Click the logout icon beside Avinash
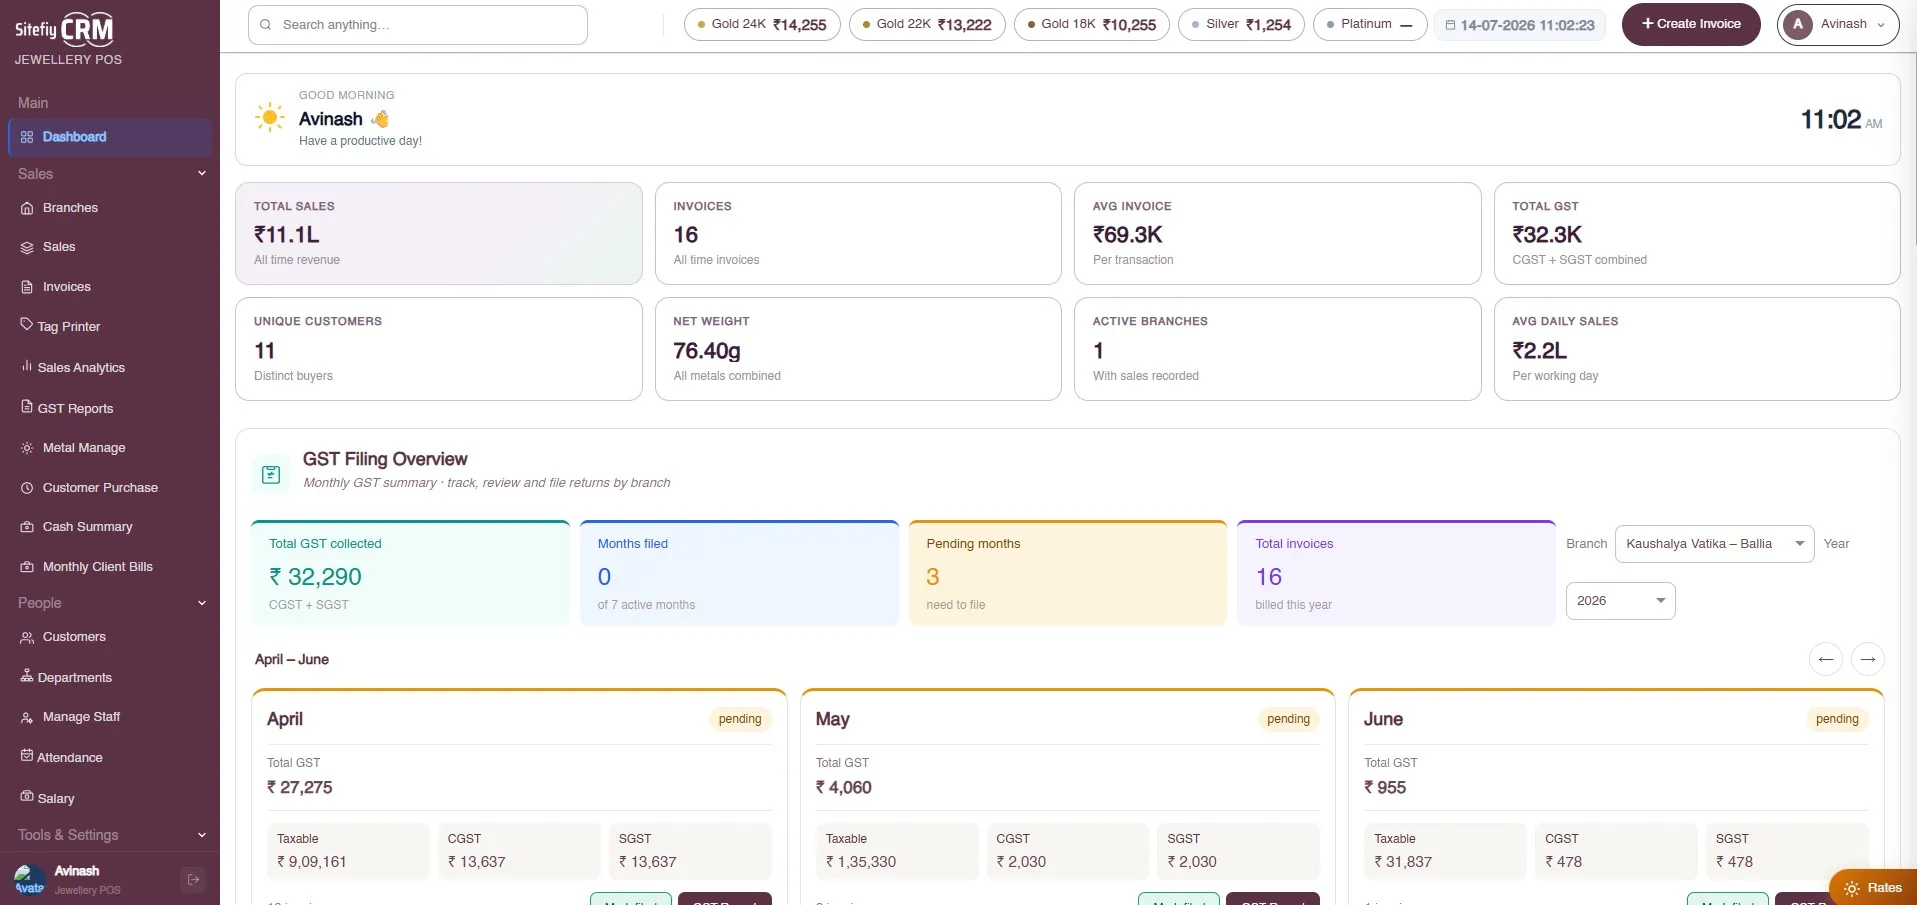The image size is (1917, 905). pyautogui.click(x=193, y=879)
